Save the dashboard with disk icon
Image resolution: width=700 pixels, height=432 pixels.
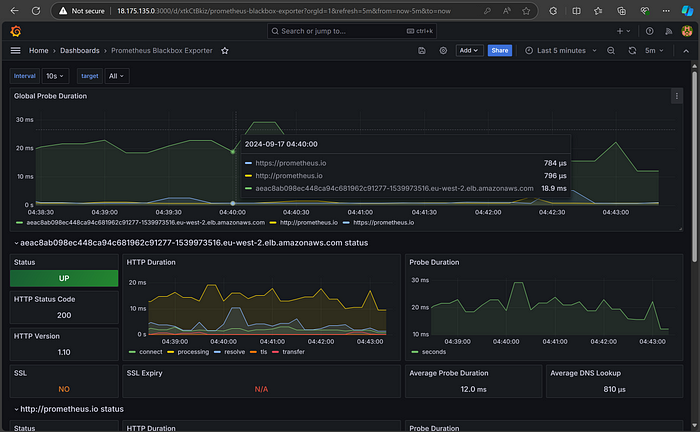(422, 50)
